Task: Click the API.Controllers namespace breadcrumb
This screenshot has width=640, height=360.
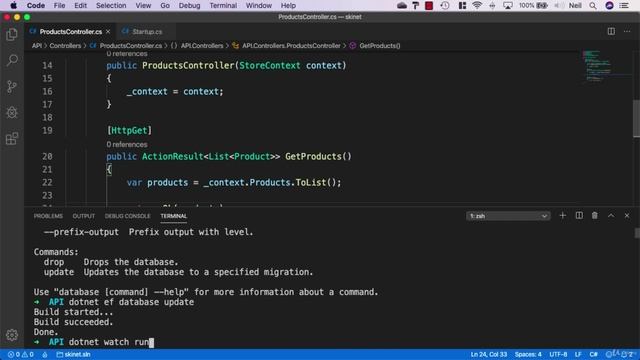Action: click(202, 46)
